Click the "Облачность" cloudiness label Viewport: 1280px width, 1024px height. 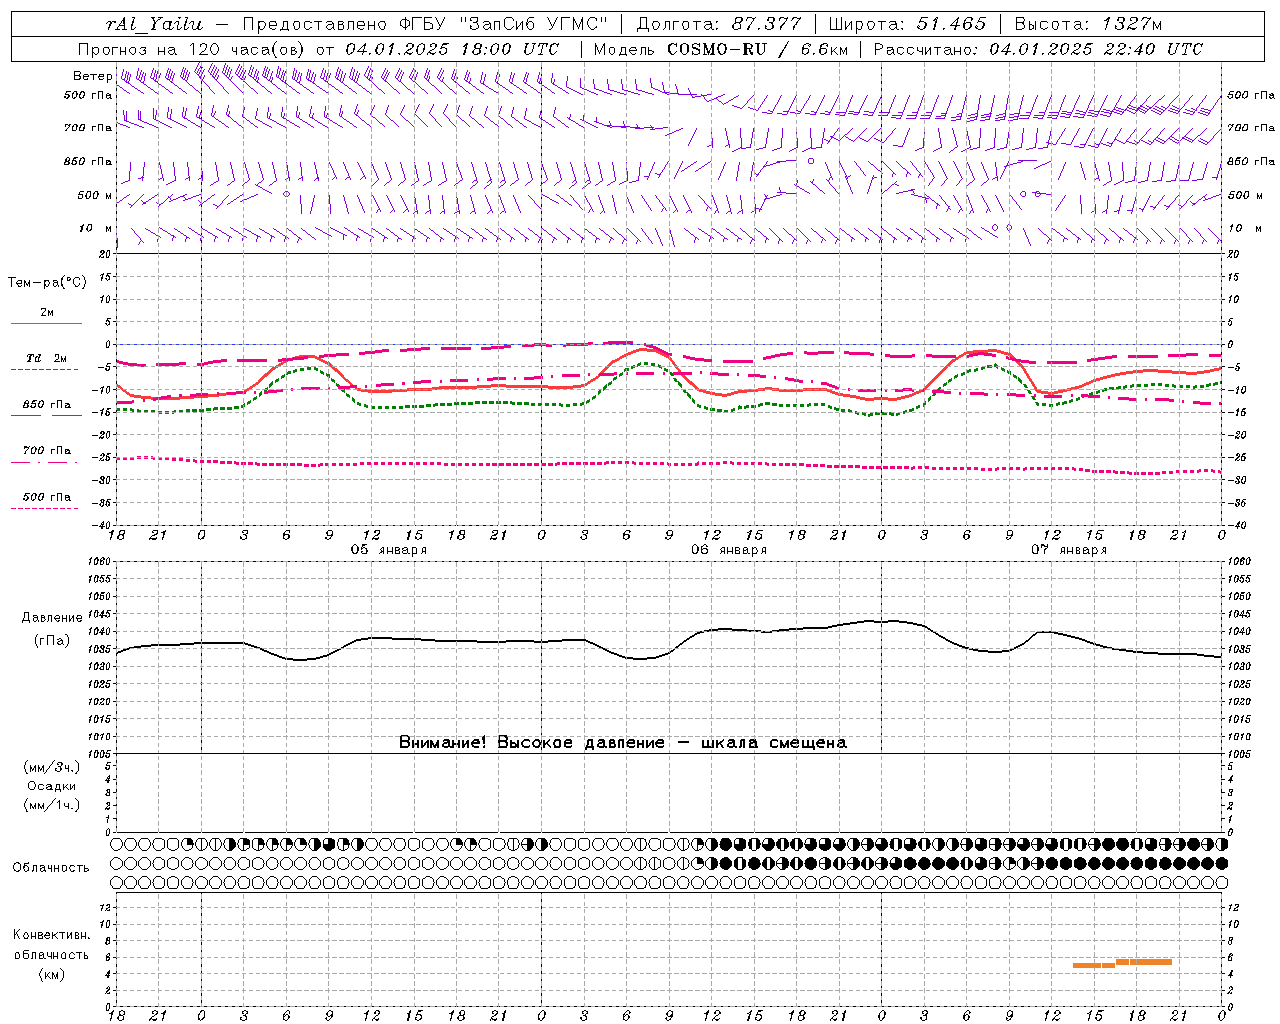click(51, 868)
